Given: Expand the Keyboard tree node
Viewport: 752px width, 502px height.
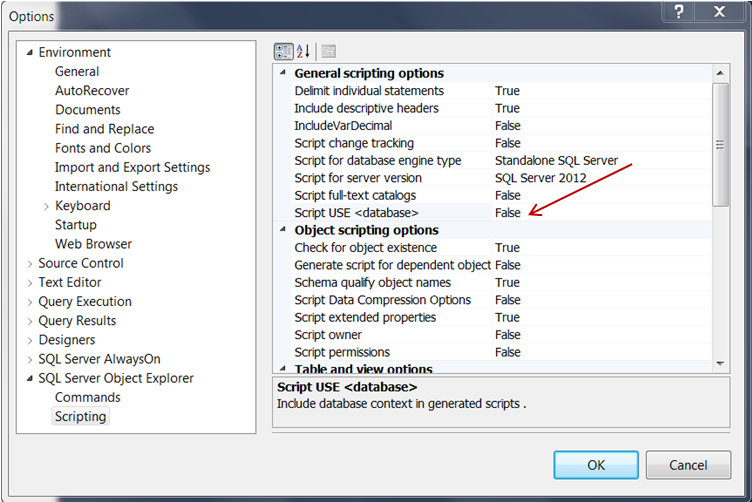Looking at the screenshot, I should point(46,206).
